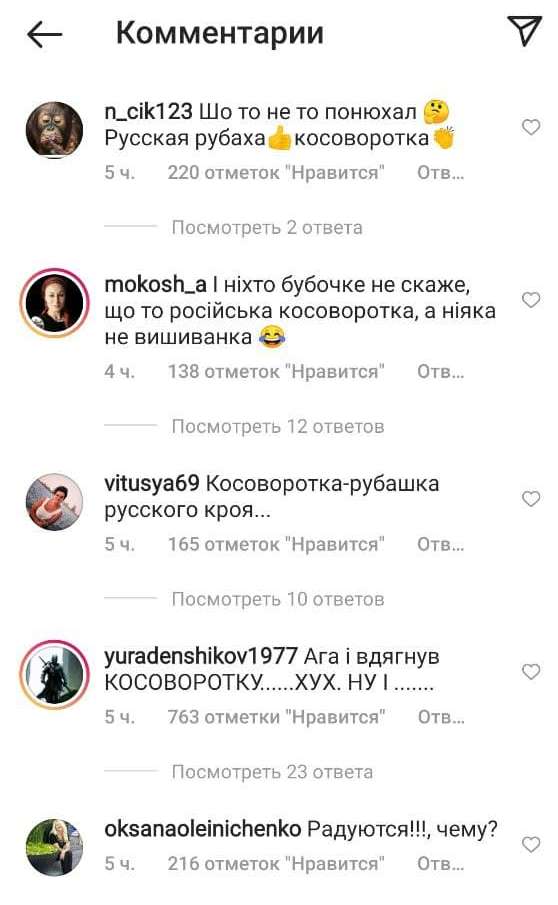Open mokosh_a's story ring avatar
Viewport: 558px width, 905px height.
coord(55,303)
